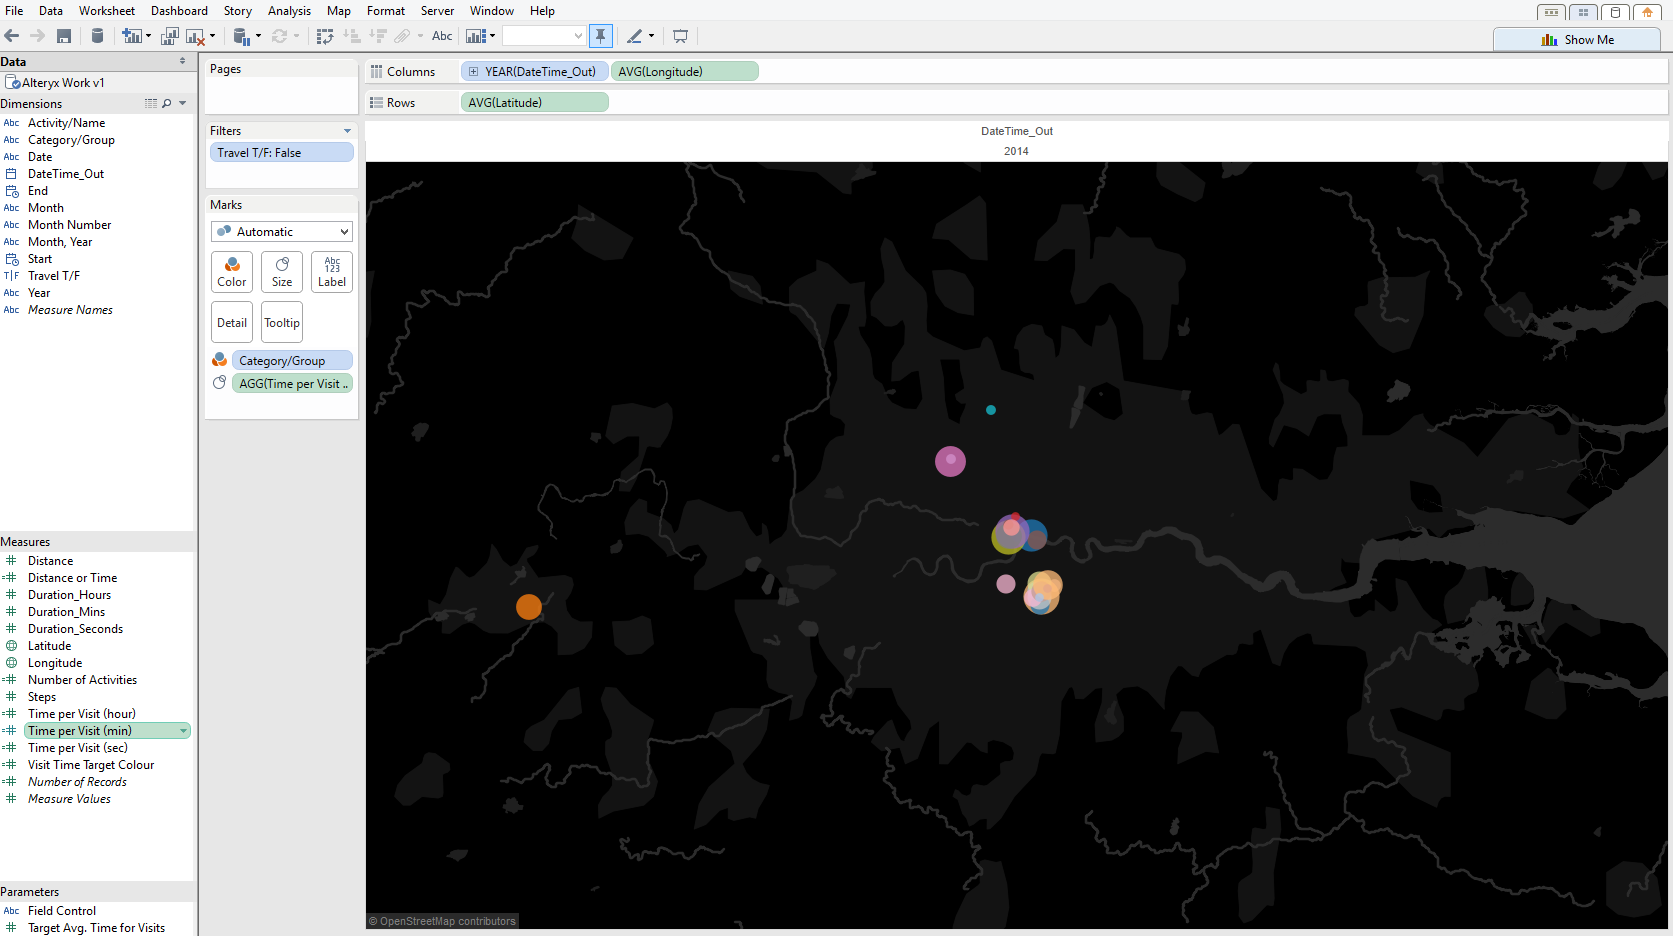
Task: Open the Data pane sort arrows menu
Action: click(x=182, y=61)
